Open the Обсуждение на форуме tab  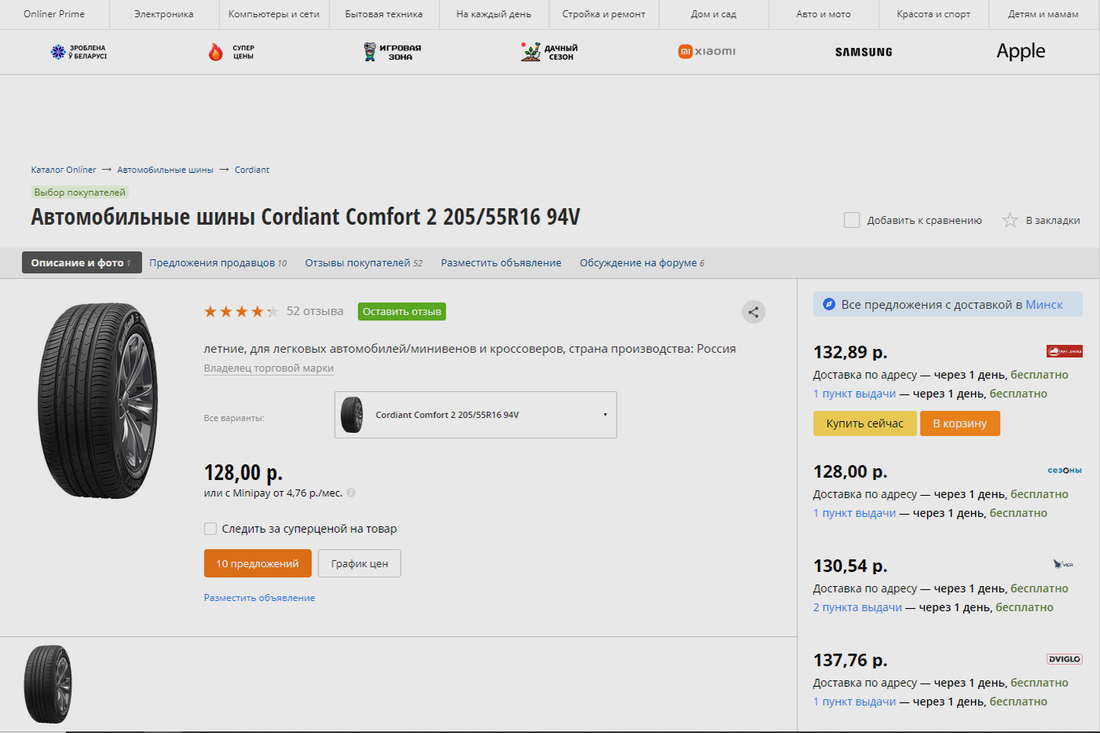(x=642, y=262)
